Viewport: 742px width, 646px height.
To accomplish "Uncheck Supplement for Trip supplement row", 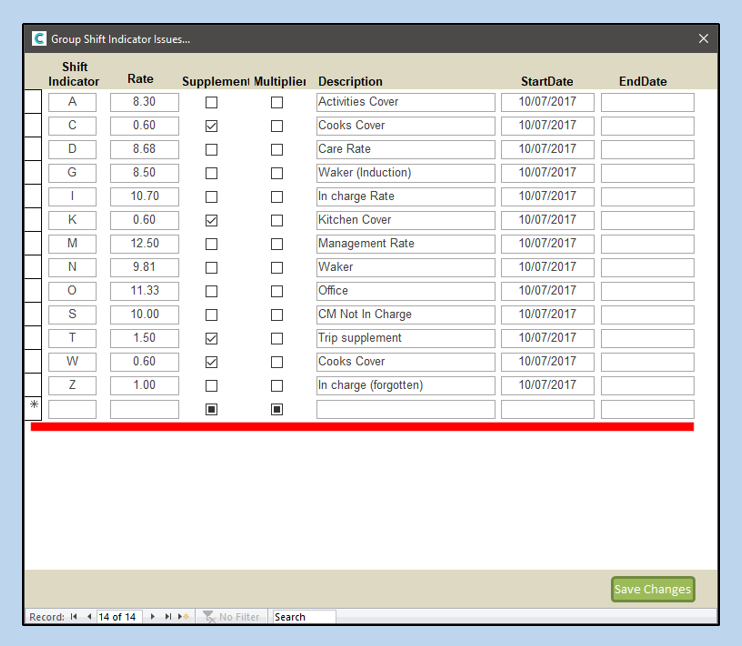I will 211,338.
